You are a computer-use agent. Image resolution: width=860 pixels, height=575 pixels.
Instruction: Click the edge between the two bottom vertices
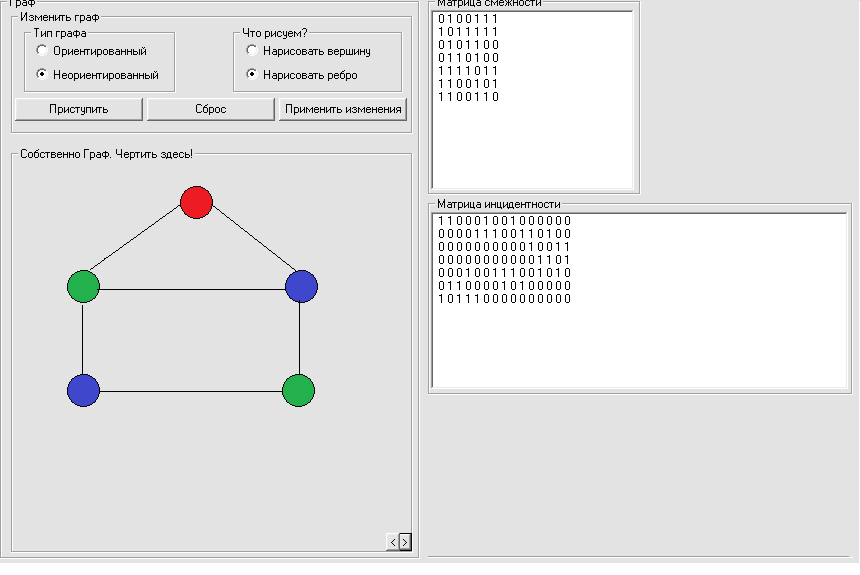coord(190,391)
